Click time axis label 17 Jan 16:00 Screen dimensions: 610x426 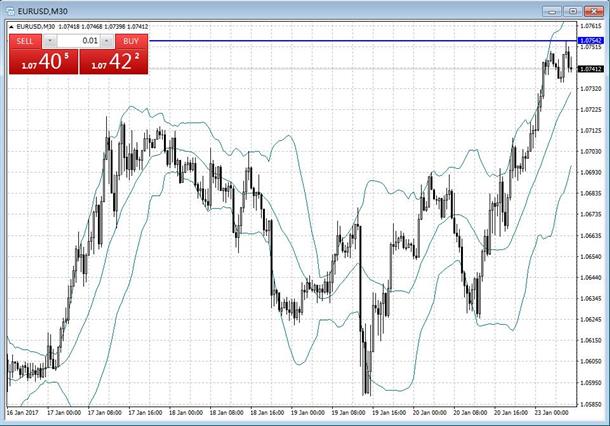coord(145,412)
